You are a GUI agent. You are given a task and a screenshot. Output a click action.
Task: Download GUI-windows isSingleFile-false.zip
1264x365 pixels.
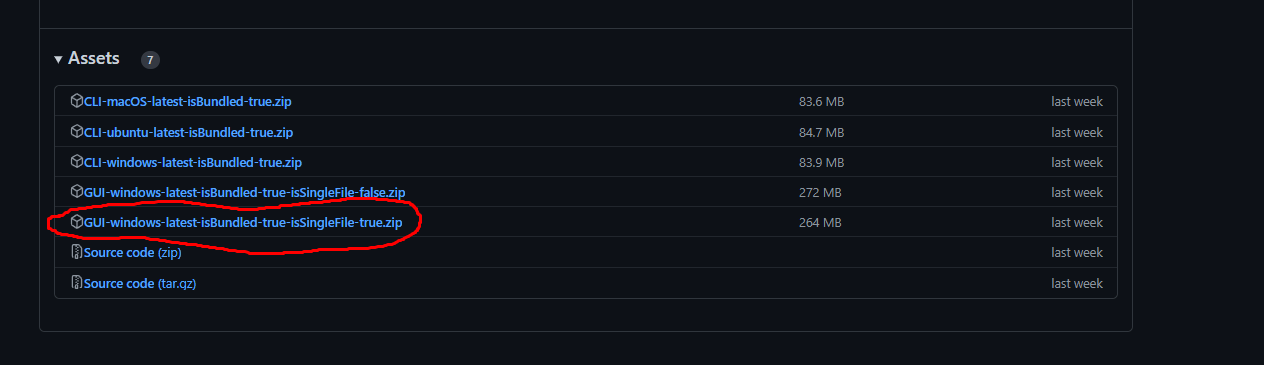244,192
